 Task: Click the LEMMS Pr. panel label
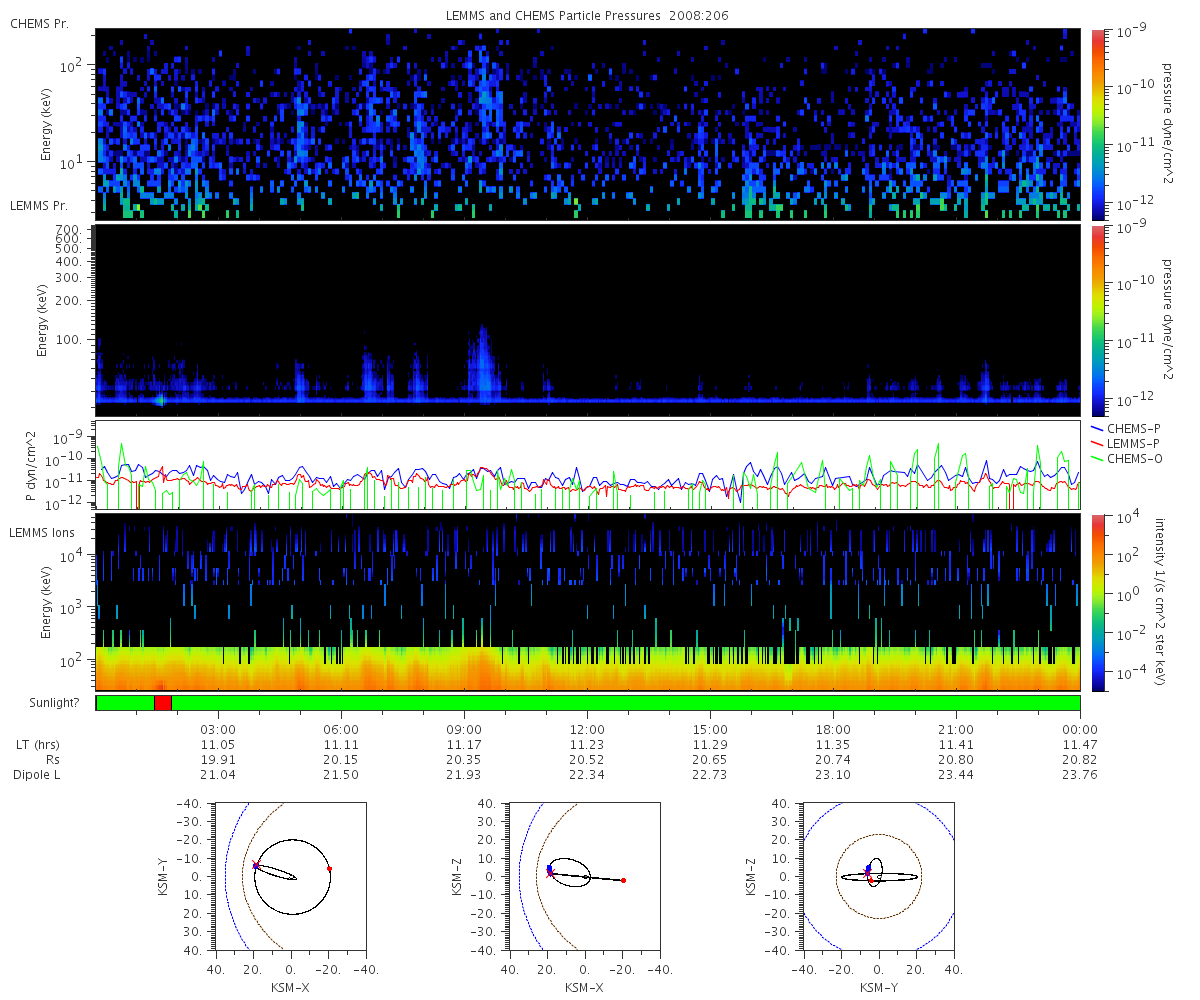(x=40, y=206)
